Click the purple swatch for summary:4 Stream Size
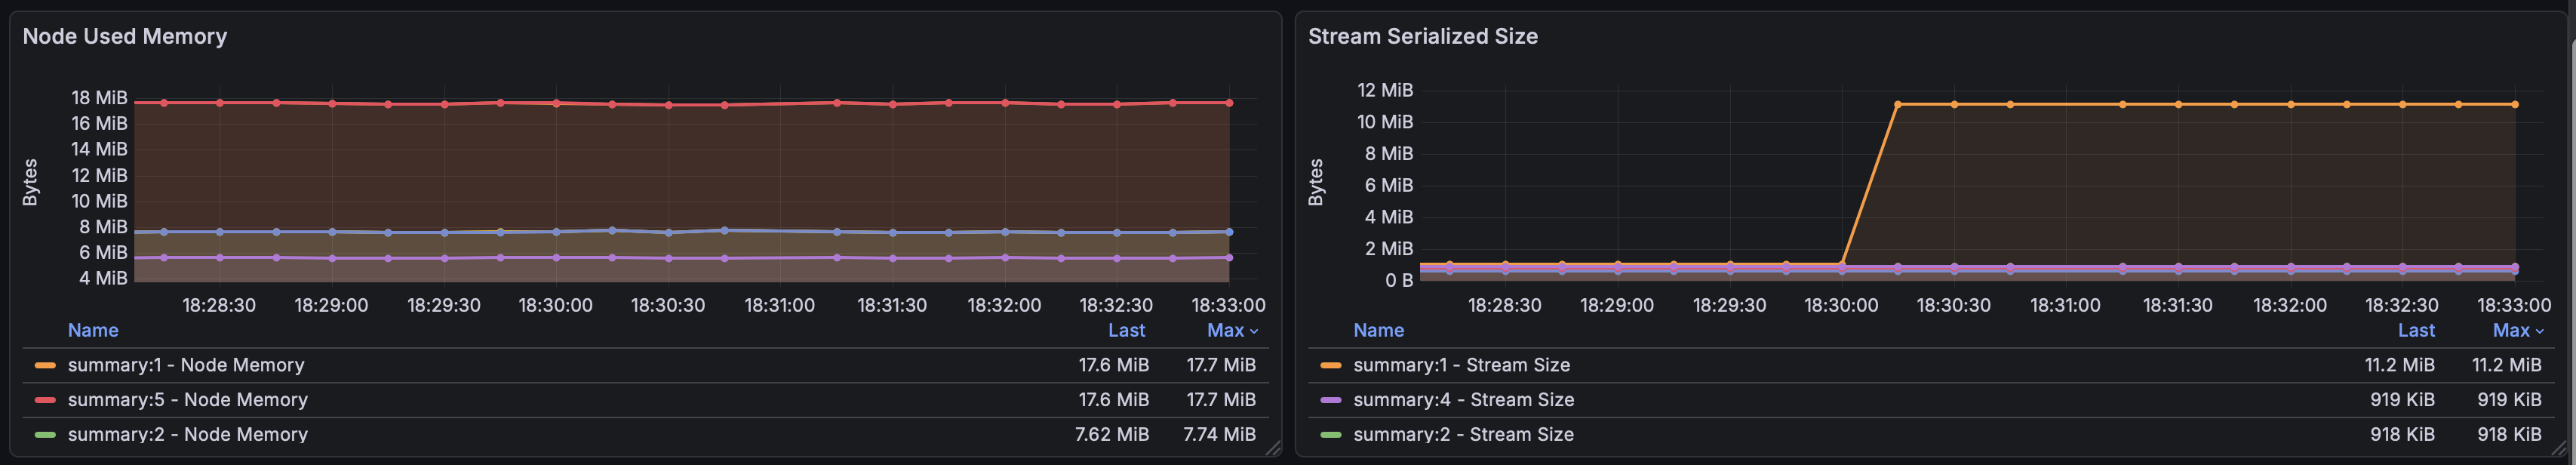 [x=1330, y=400]
